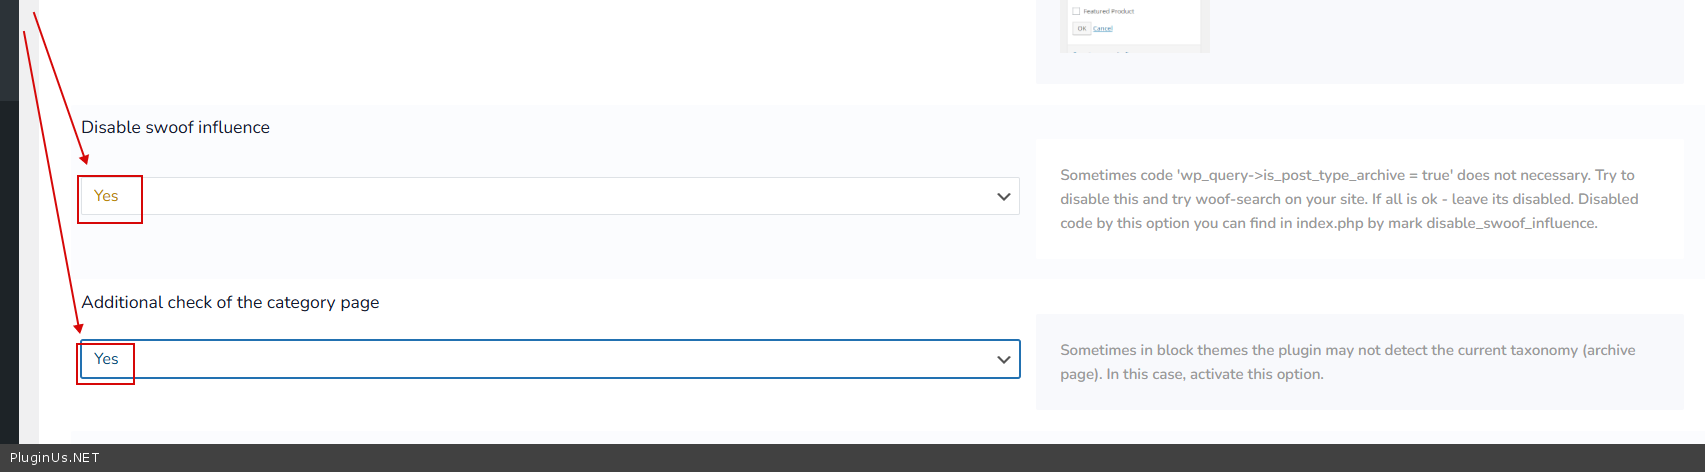Click the red arrowhead above the second Yes box
Screen dimensions: 1705x472
coord(78,328)
